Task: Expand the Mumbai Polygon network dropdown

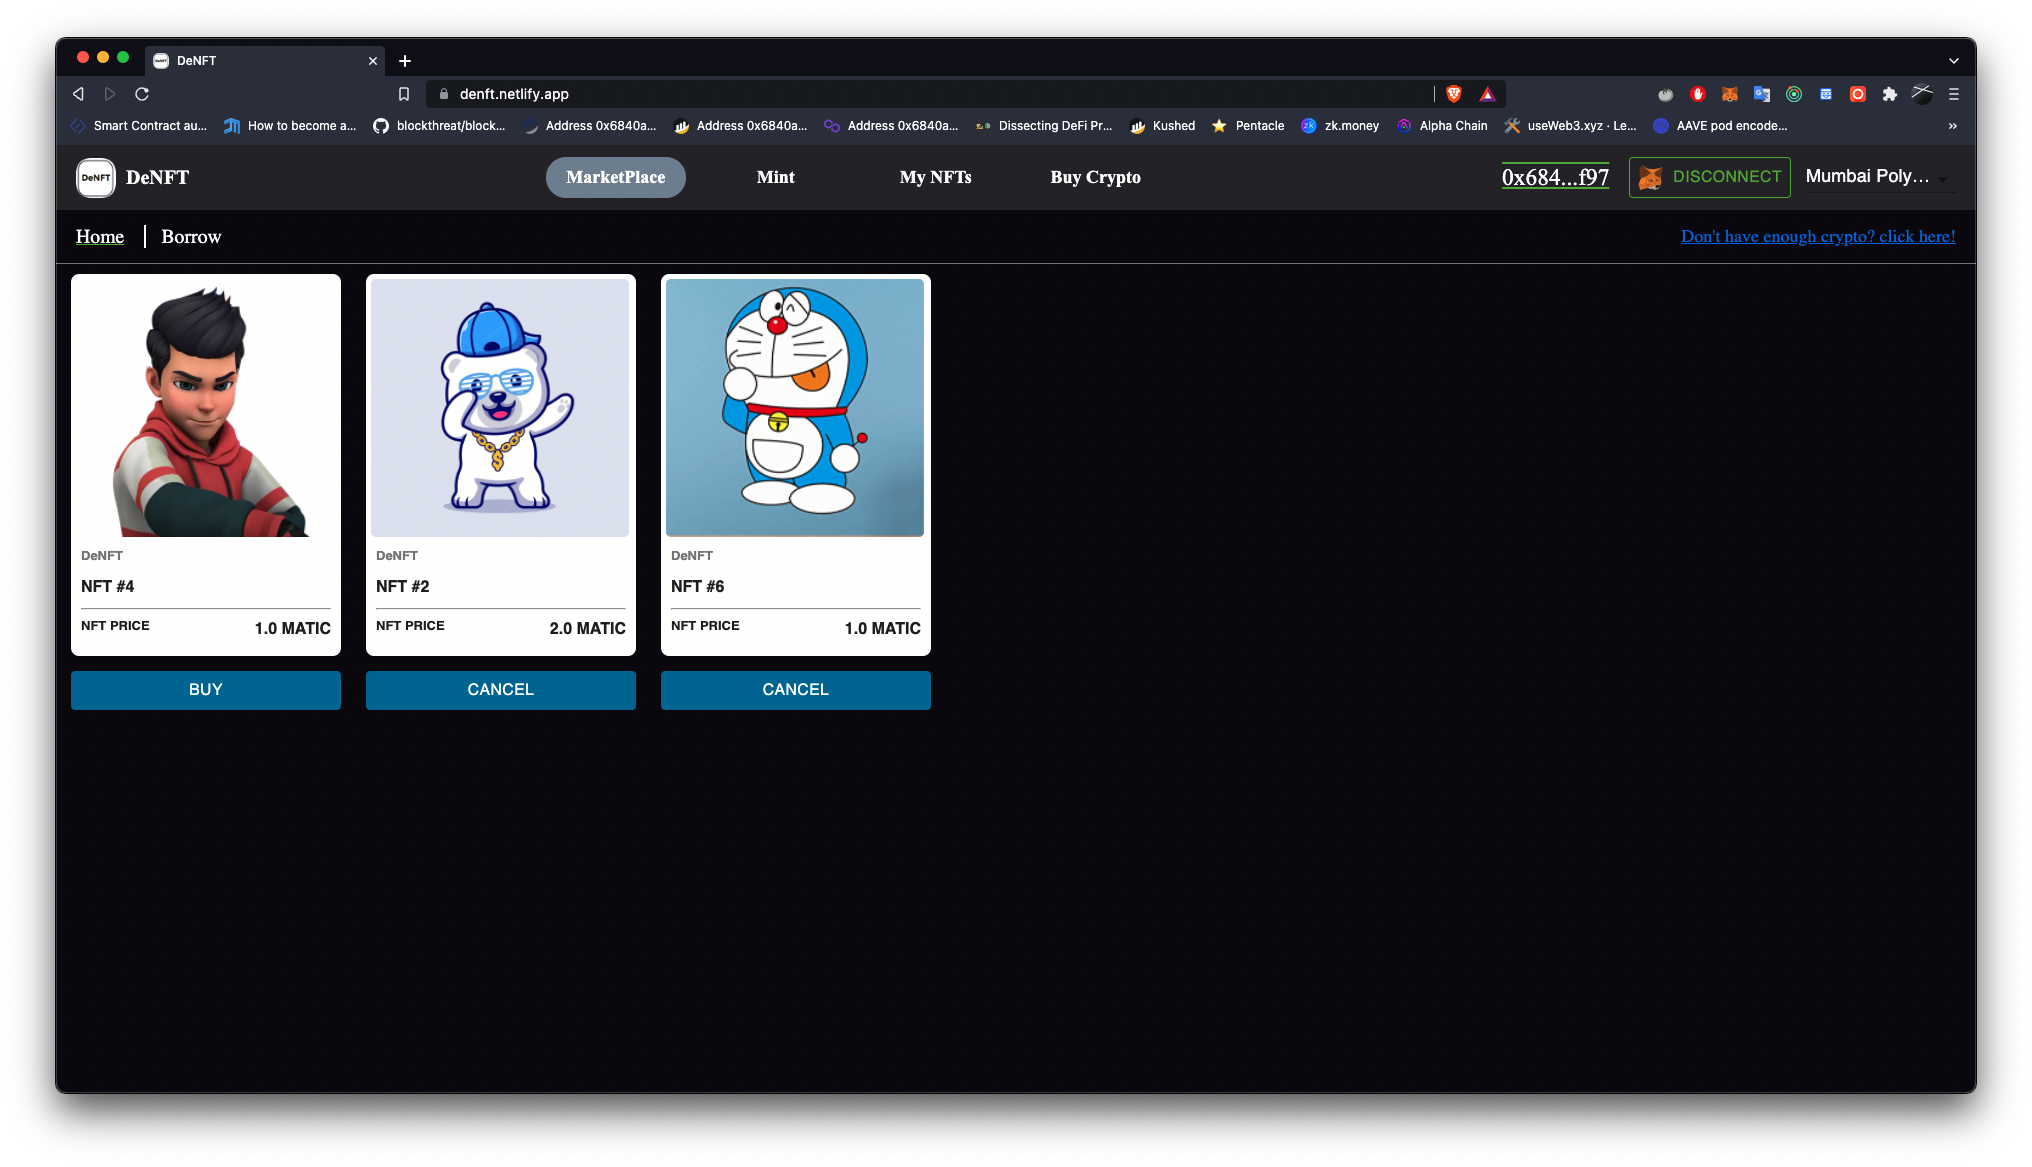Action: coord(1877,177)
